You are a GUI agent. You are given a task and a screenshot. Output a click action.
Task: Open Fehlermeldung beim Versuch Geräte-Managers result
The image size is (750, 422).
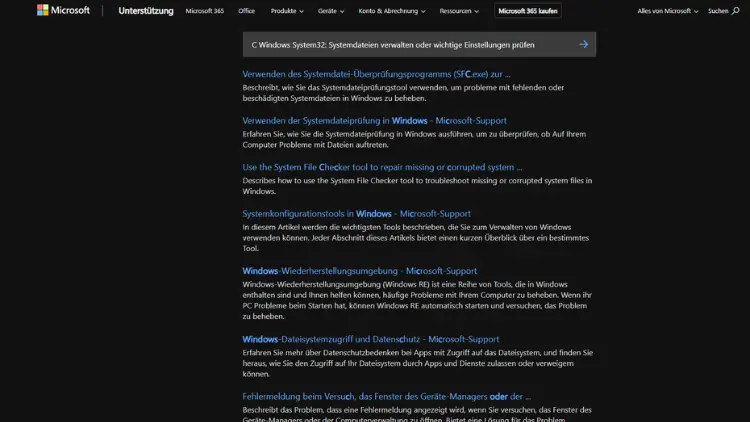tap(386, 397)
